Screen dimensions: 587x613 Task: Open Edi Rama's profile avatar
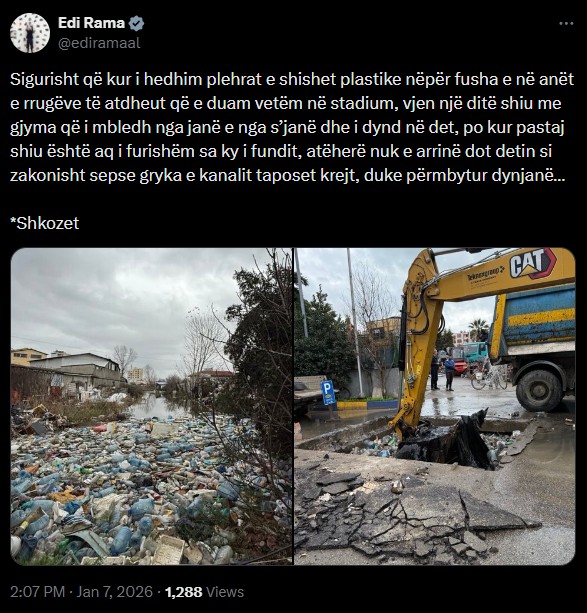[x=30, y=33]
